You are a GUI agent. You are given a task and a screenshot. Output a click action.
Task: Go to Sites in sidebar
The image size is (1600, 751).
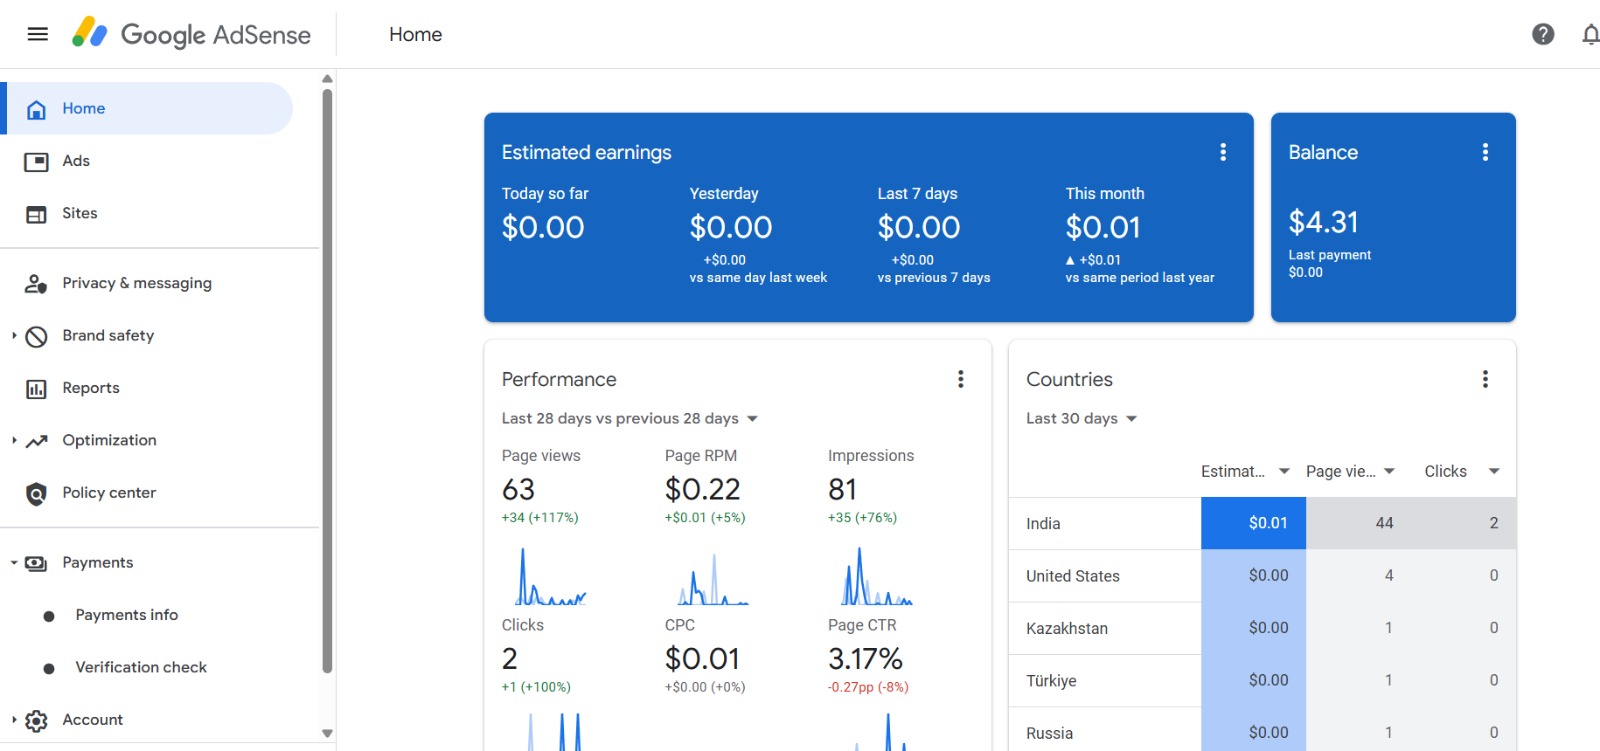80,213
